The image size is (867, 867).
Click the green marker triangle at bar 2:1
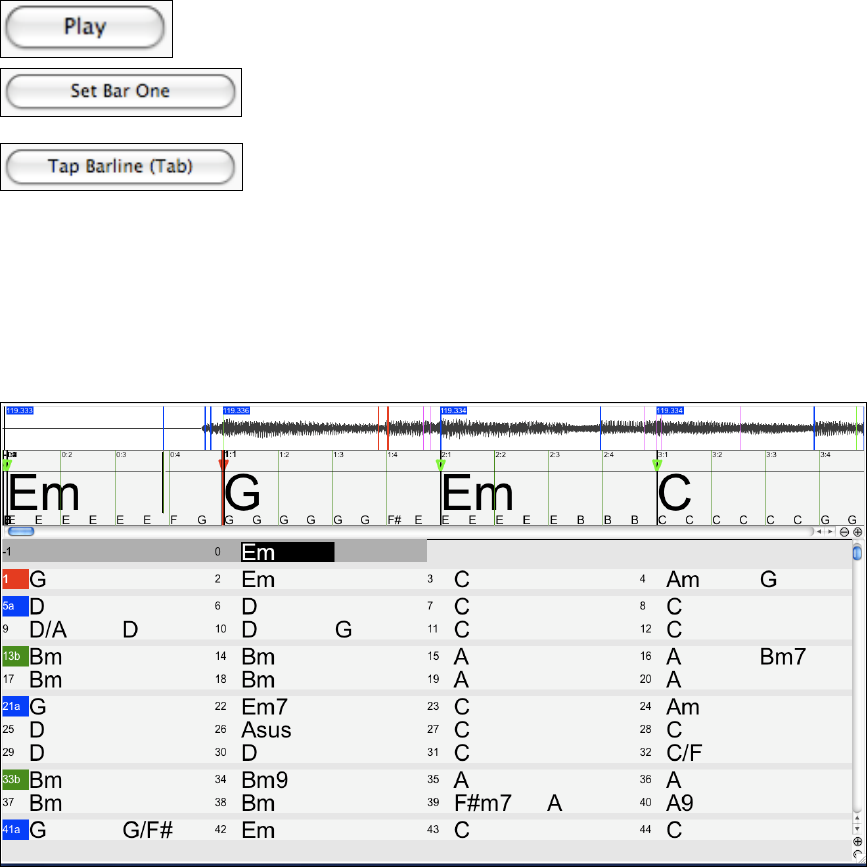click(440, 464)
